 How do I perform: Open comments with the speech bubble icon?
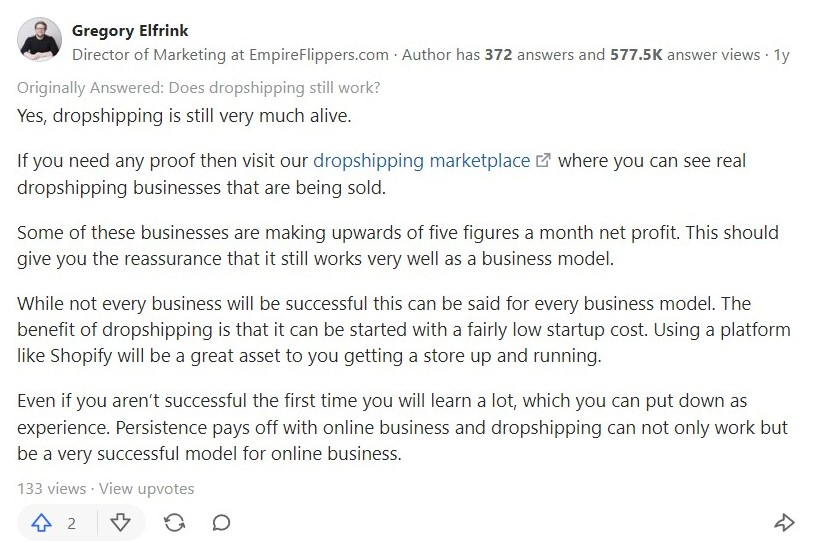tap(221, 523)
